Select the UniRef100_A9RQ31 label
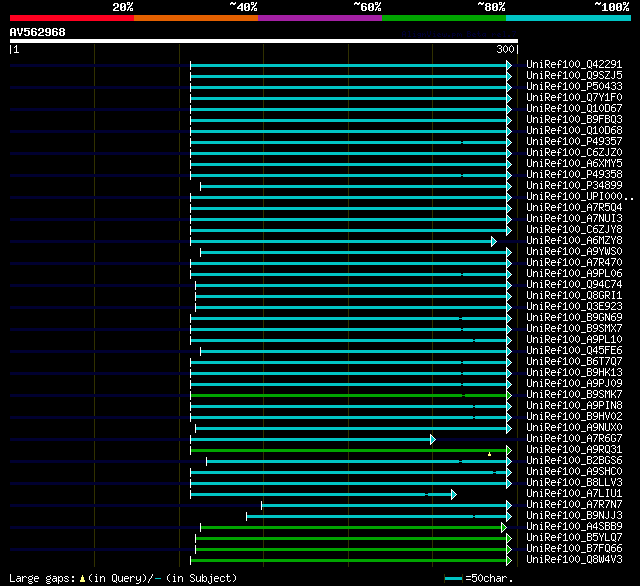Viewport: 640px width, 586px height. pos(574,450)
